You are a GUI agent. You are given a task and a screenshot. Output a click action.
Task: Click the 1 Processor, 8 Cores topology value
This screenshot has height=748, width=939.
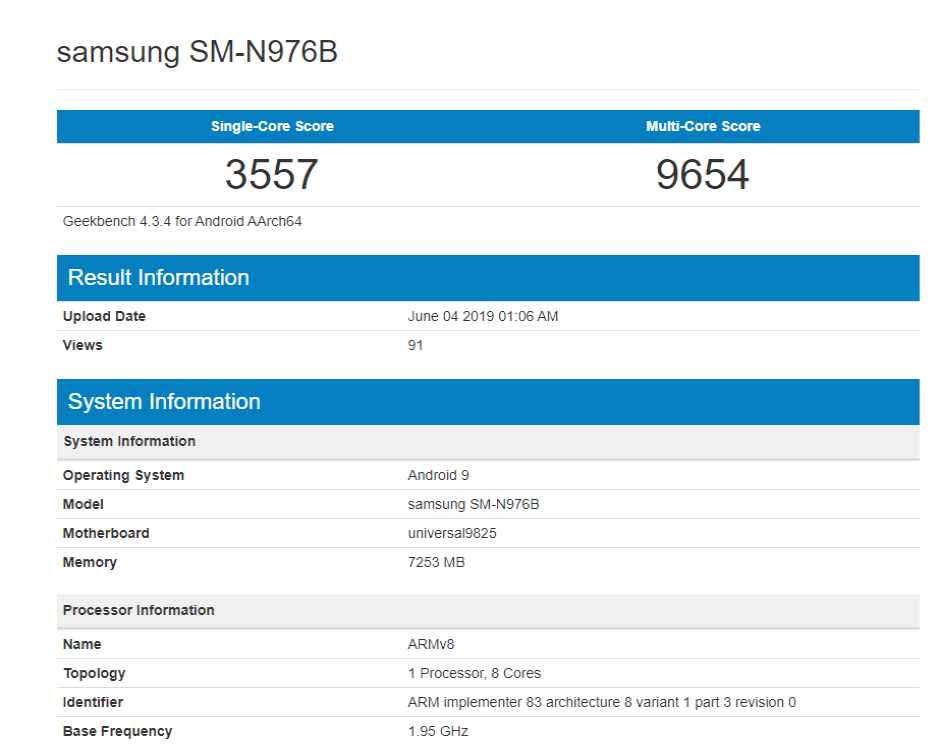pyautogui.click(x=474, y=673)
